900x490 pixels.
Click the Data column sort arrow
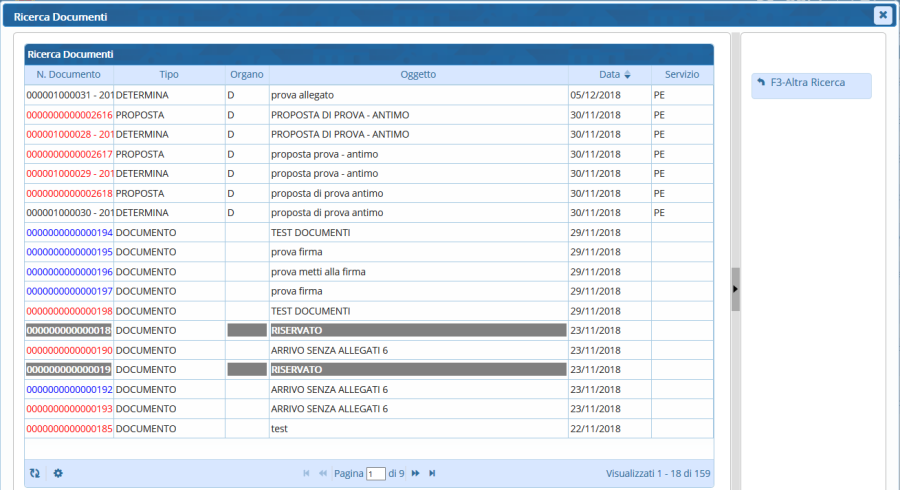click(x=628, y=75)
